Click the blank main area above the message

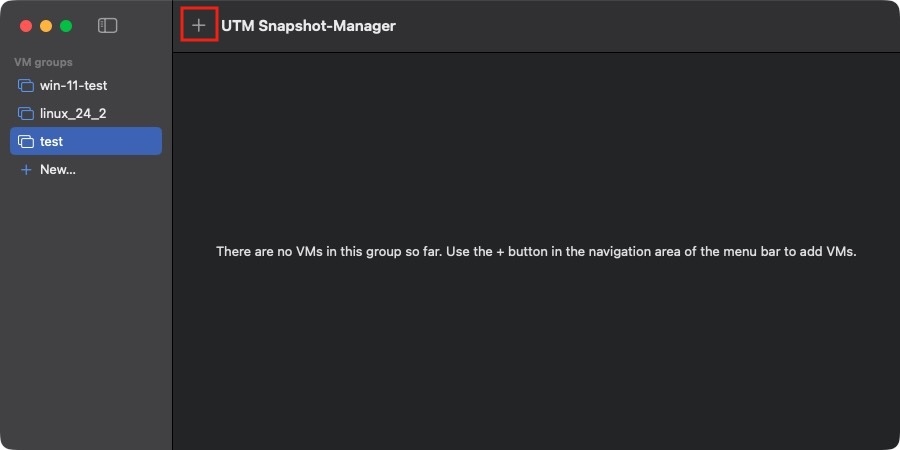(536, 140)
